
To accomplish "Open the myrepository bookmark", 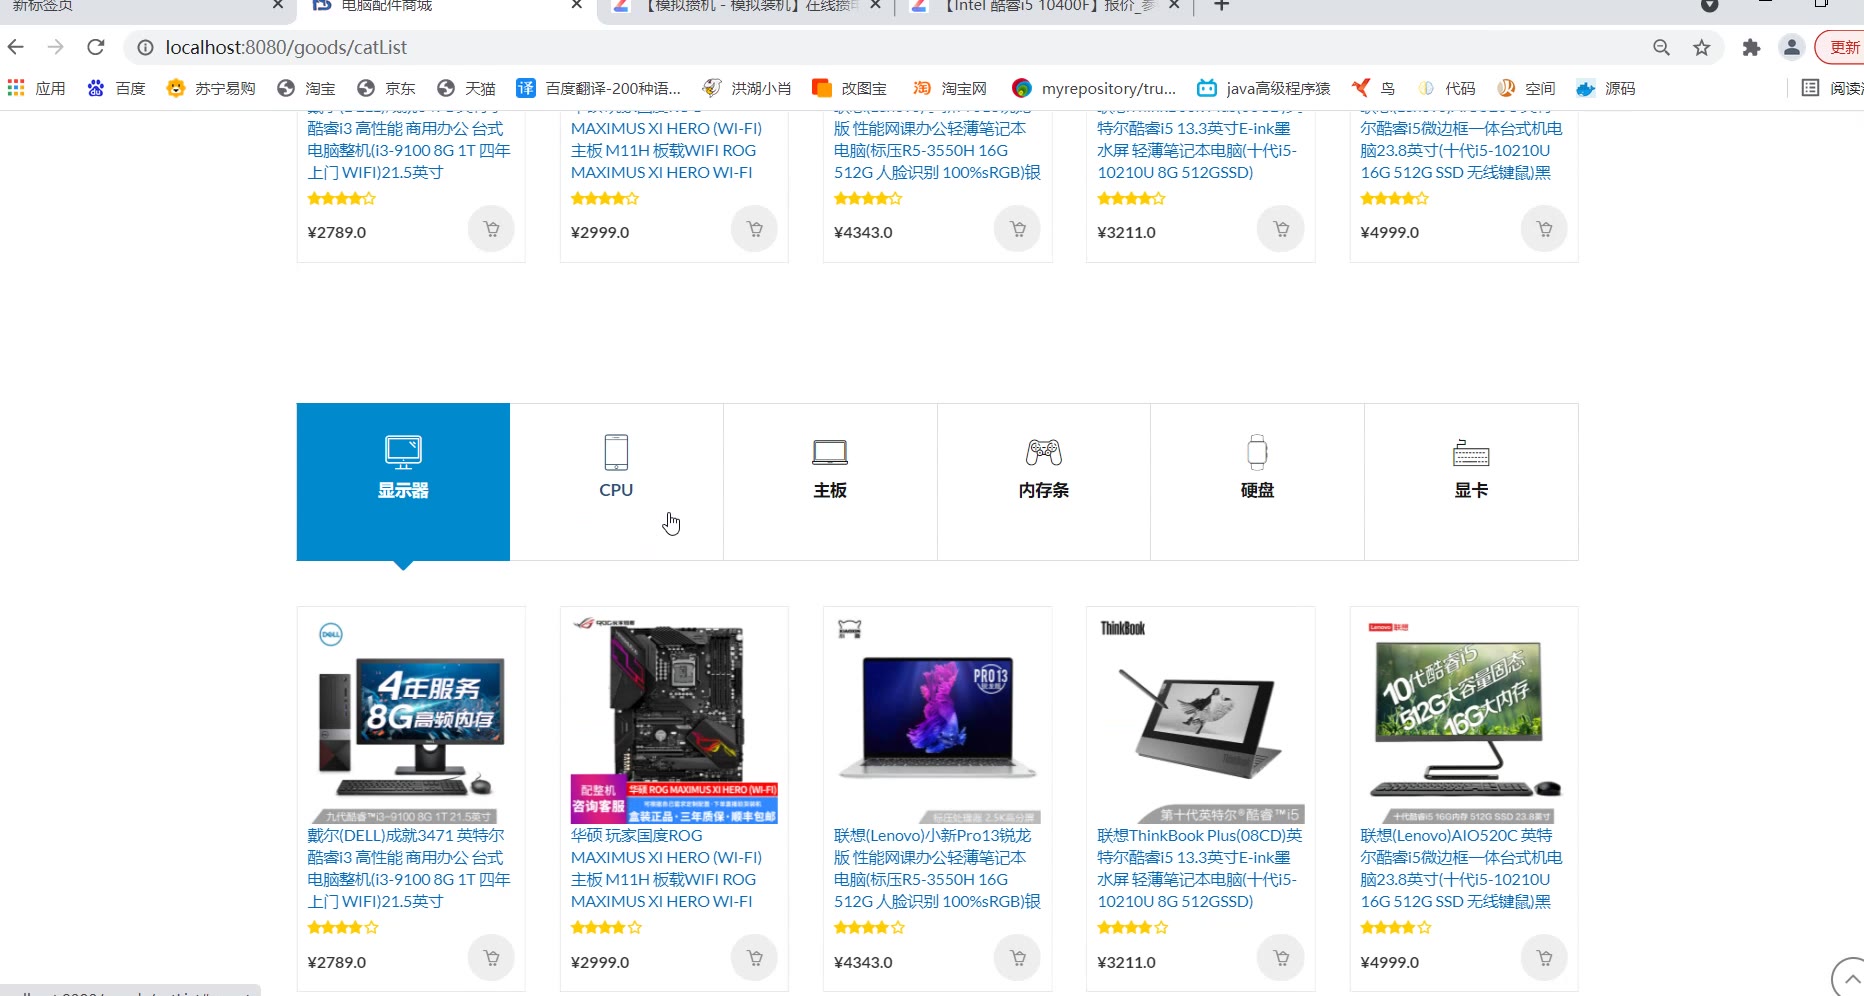I will click(1094, 88).
